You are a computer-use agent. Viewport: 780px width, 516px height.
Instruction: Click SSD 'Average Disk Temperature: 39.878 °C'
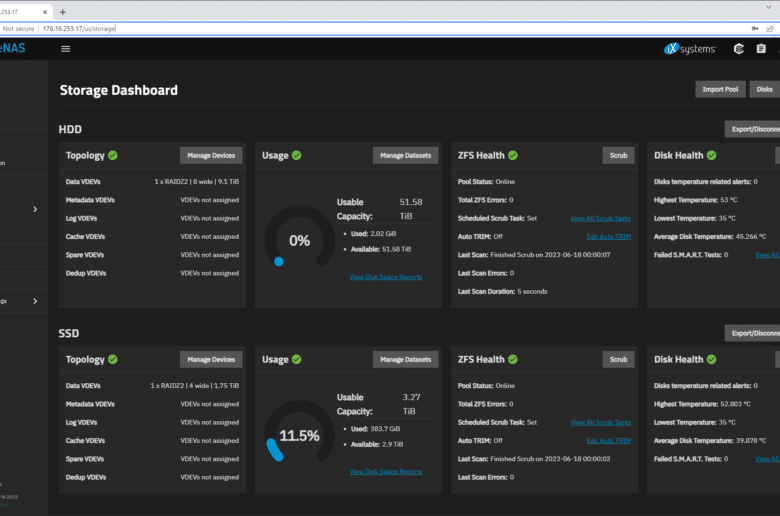click(x=710, y=440)
